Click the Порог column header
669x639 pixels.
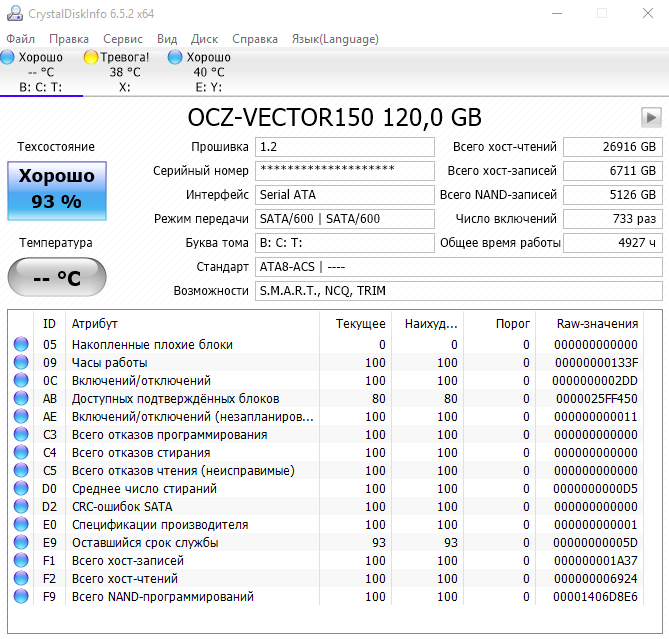(500, 324)
